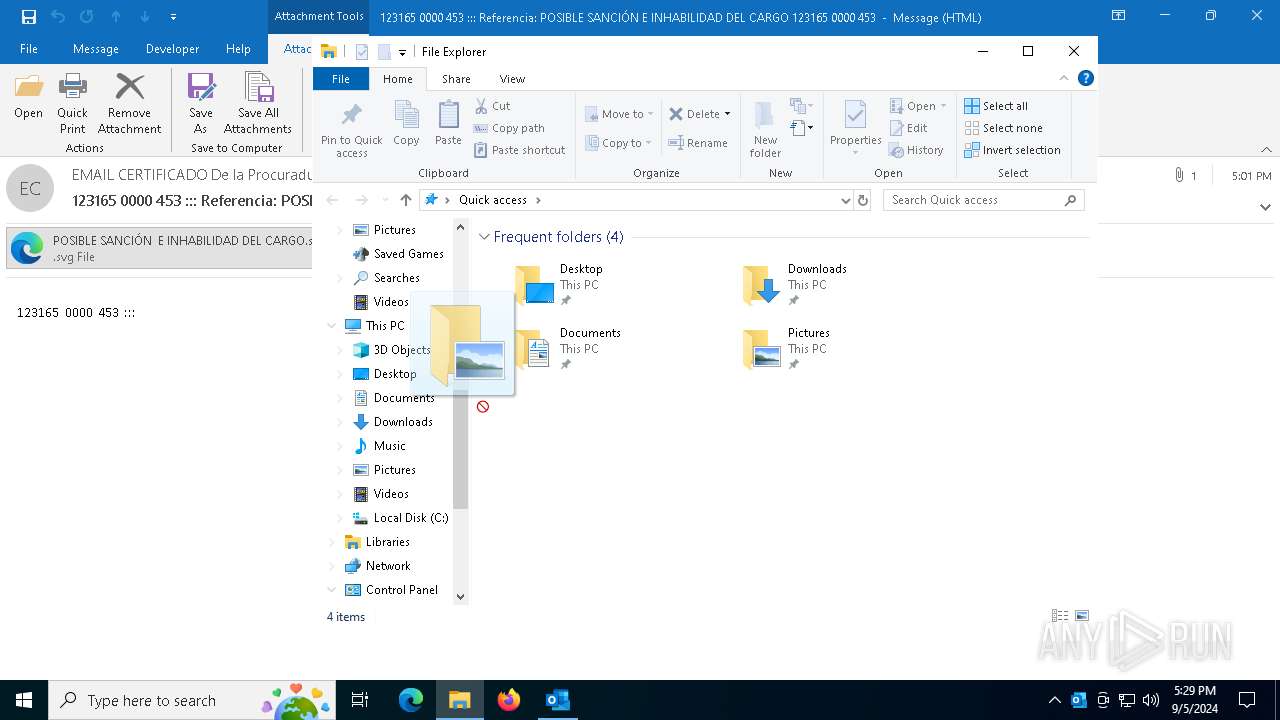Click the Search Quick access box

pos(984,200)
